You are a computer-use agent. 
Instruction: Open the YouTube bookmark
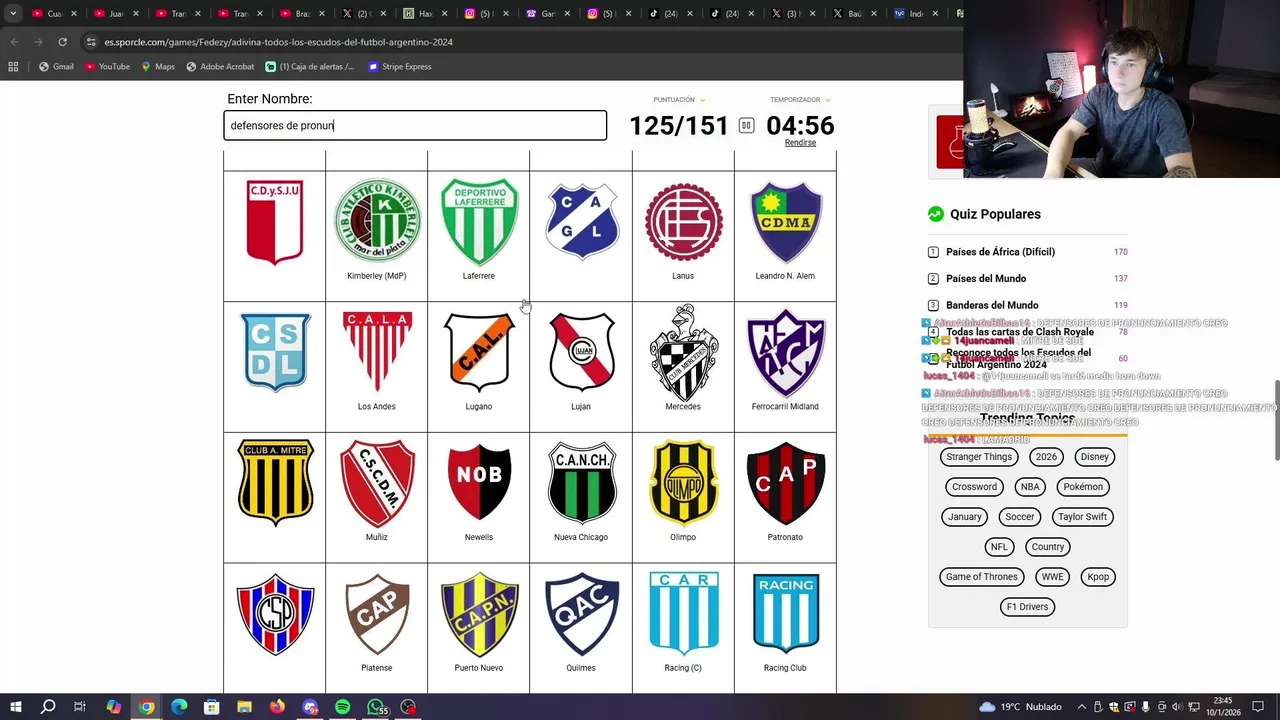(107, 67)
